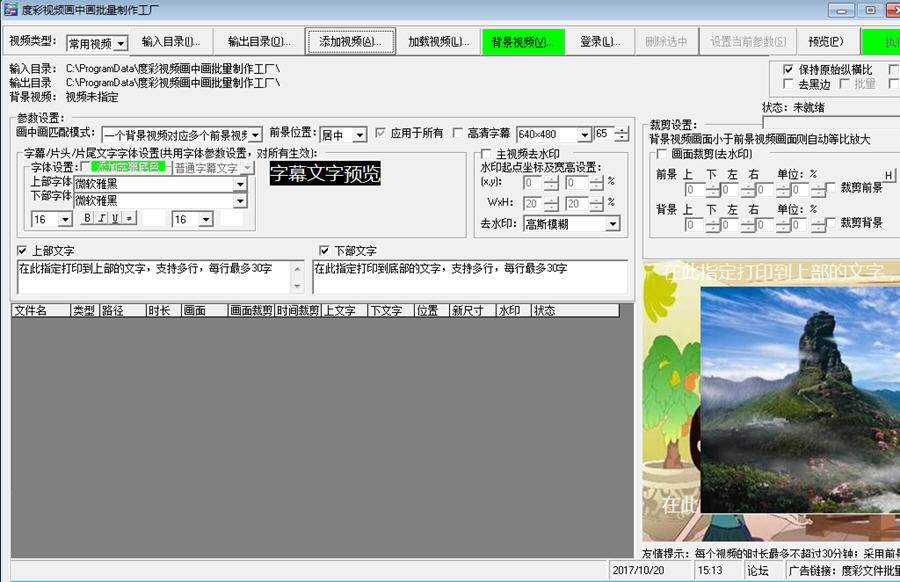Enable 主视频去水印 checkbox
The image size is (900, 582).
[x=486, y=154]
